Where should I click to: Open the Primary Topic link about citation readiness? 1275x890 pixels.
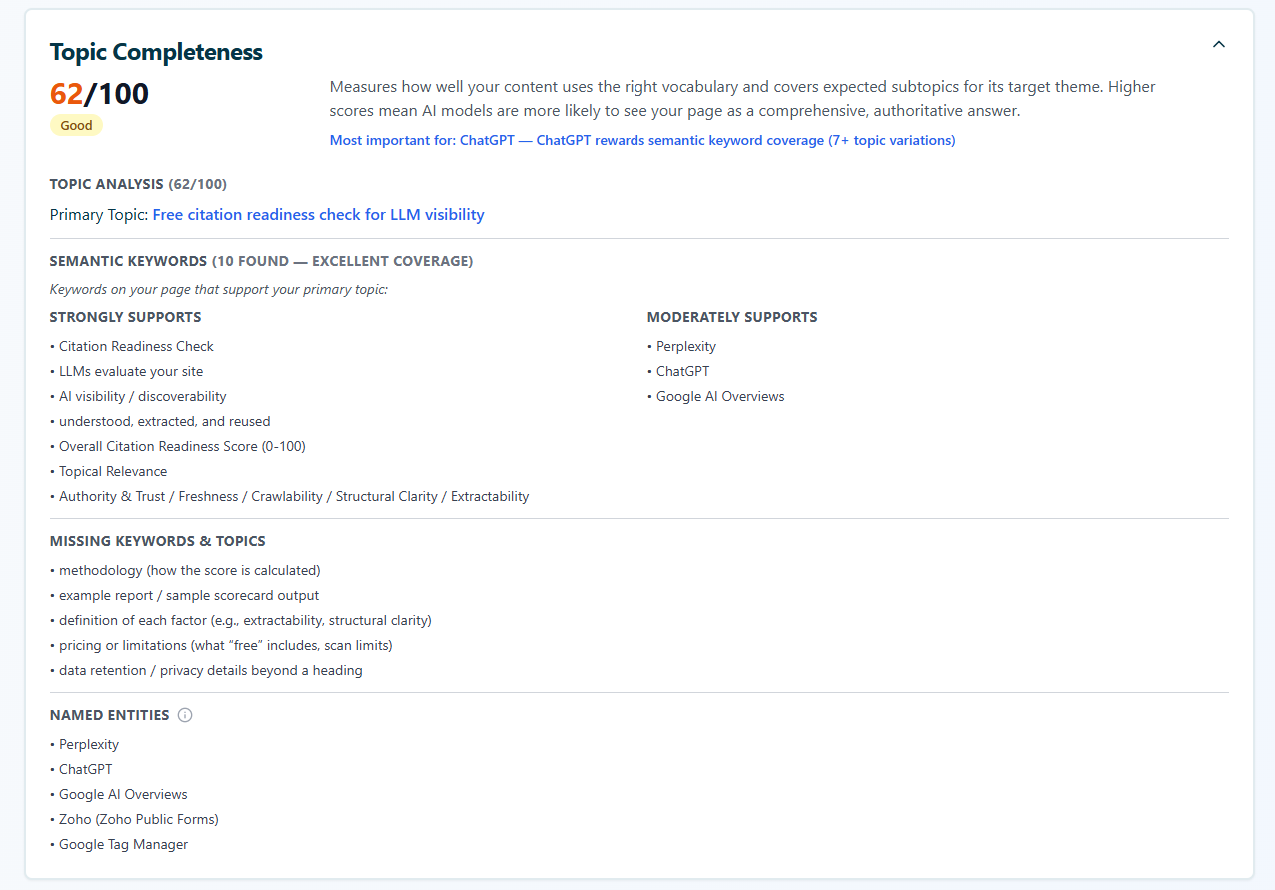(318, 214)
